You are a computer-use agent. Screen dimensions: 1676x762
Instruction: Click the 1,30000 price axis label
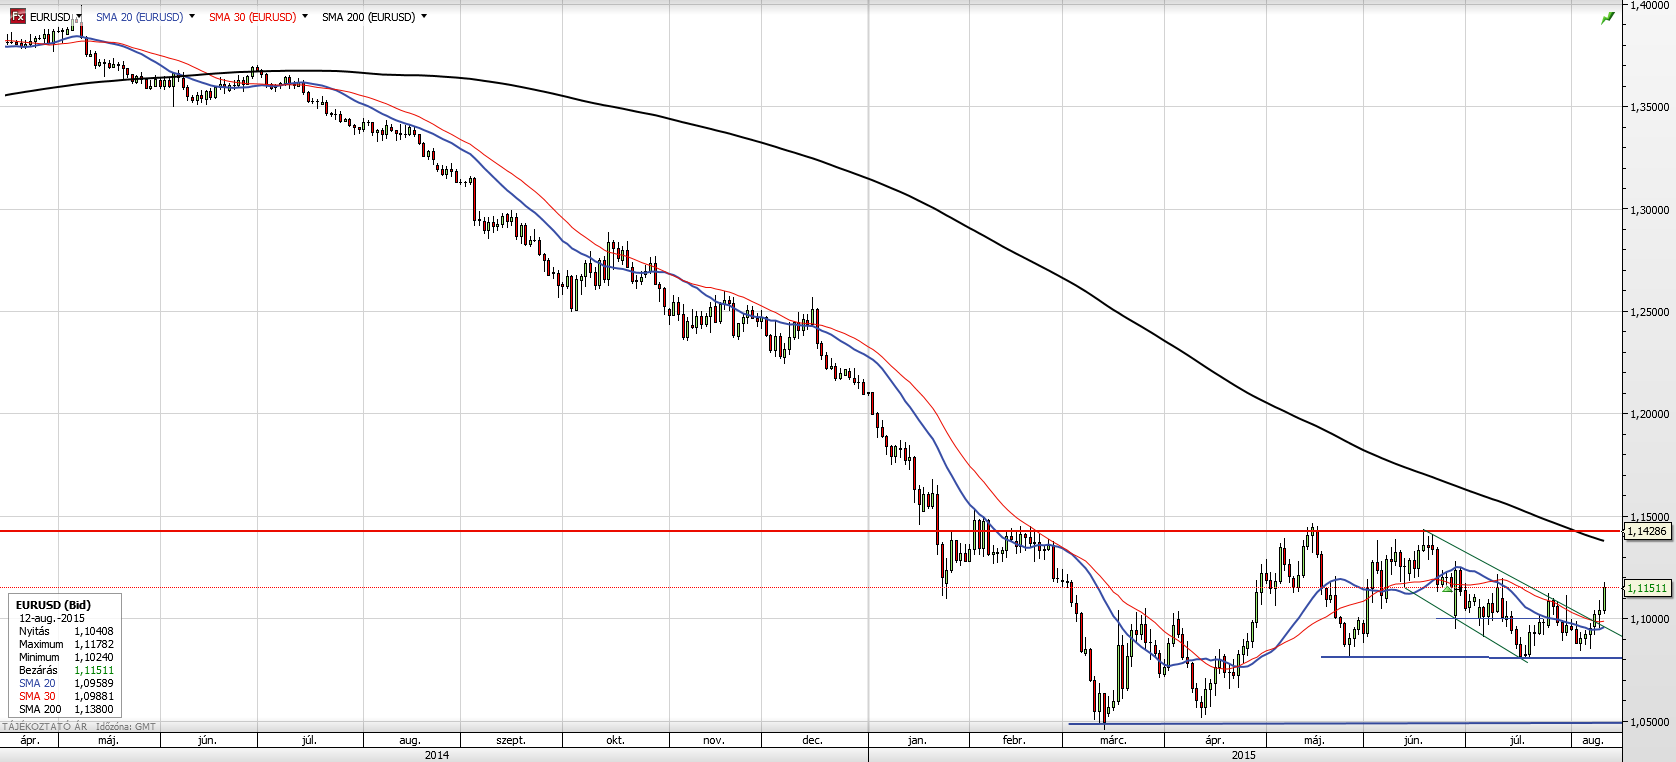(x=1650, y=210)
